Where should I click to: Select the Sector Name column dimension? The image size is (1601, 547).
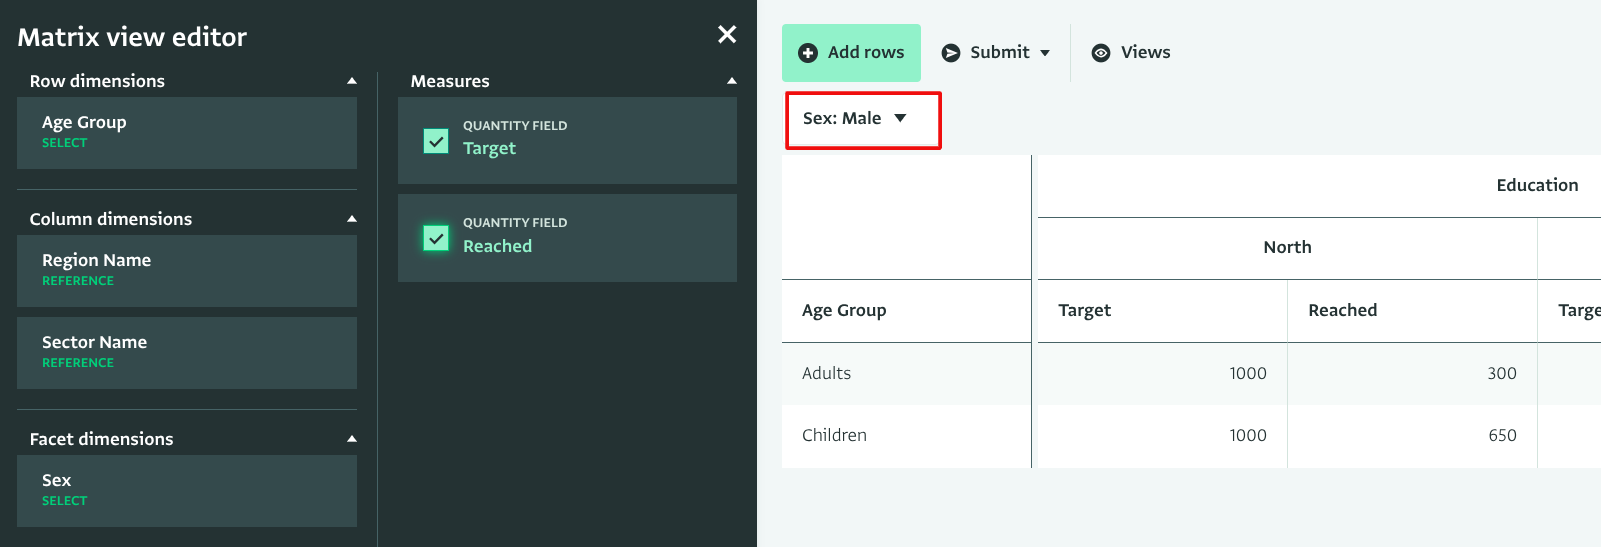pyautogui.click(x=187, y=353)
